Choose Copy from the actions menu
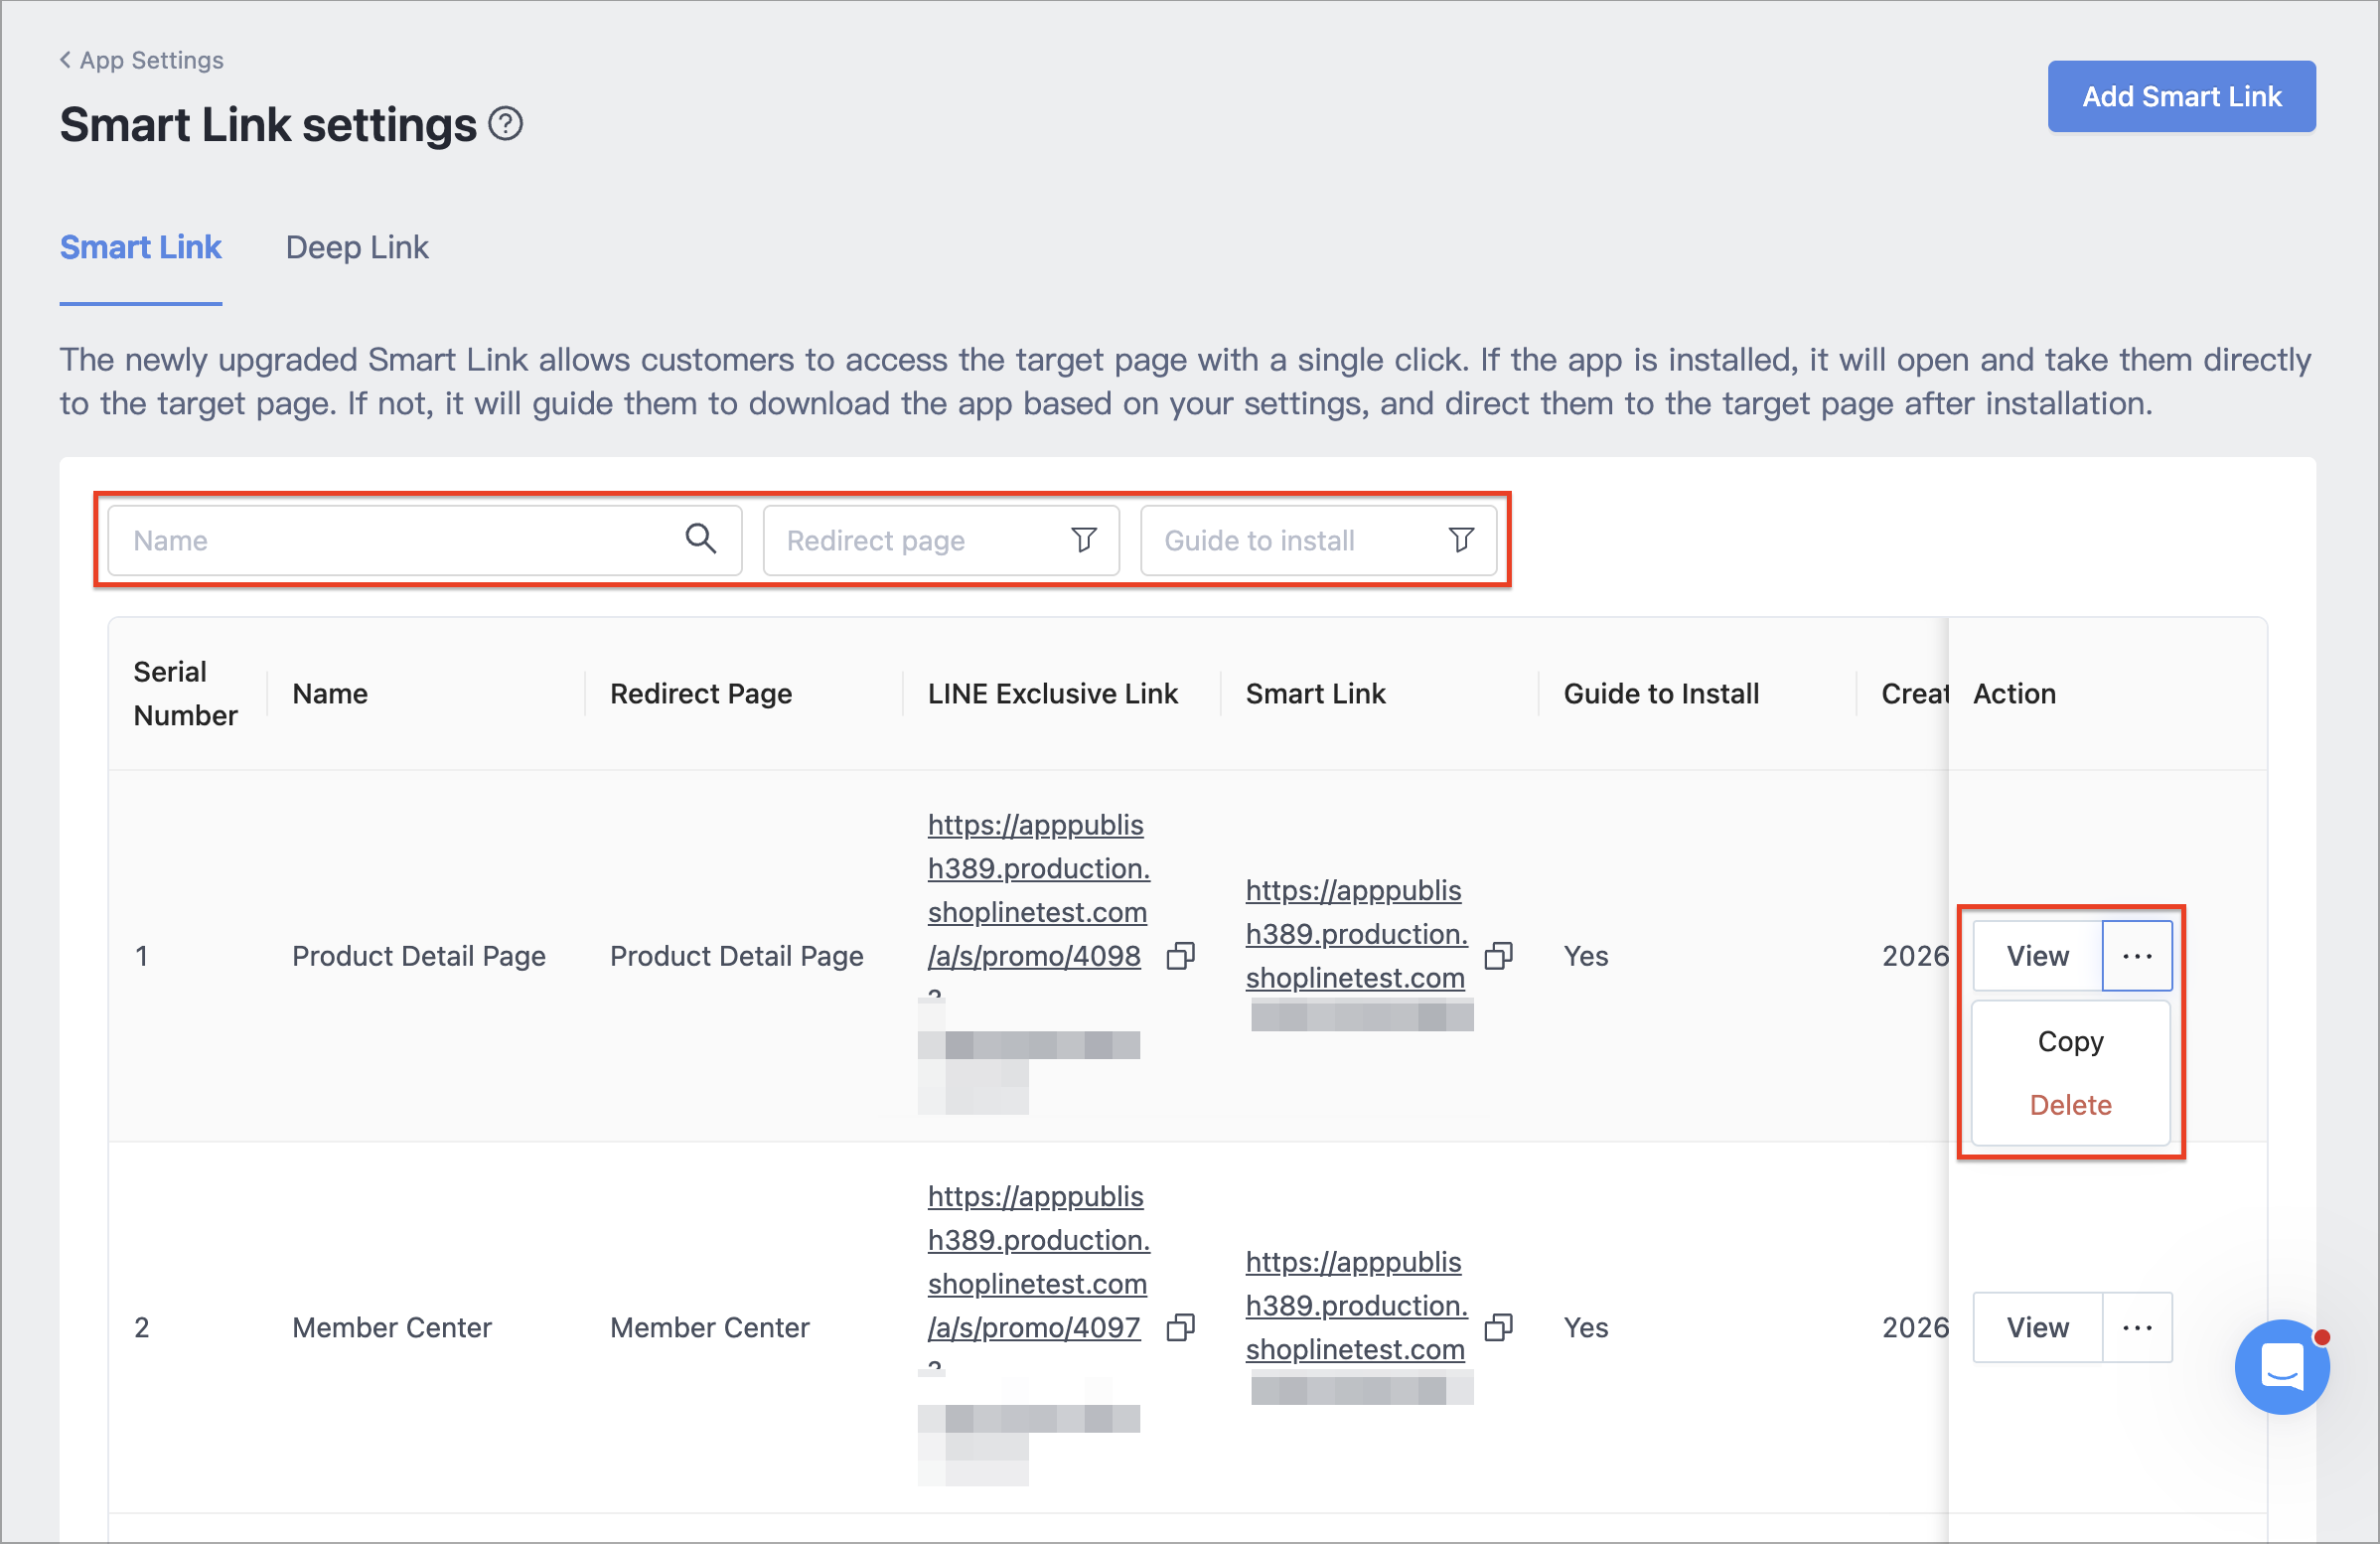 [2070, 1041]
